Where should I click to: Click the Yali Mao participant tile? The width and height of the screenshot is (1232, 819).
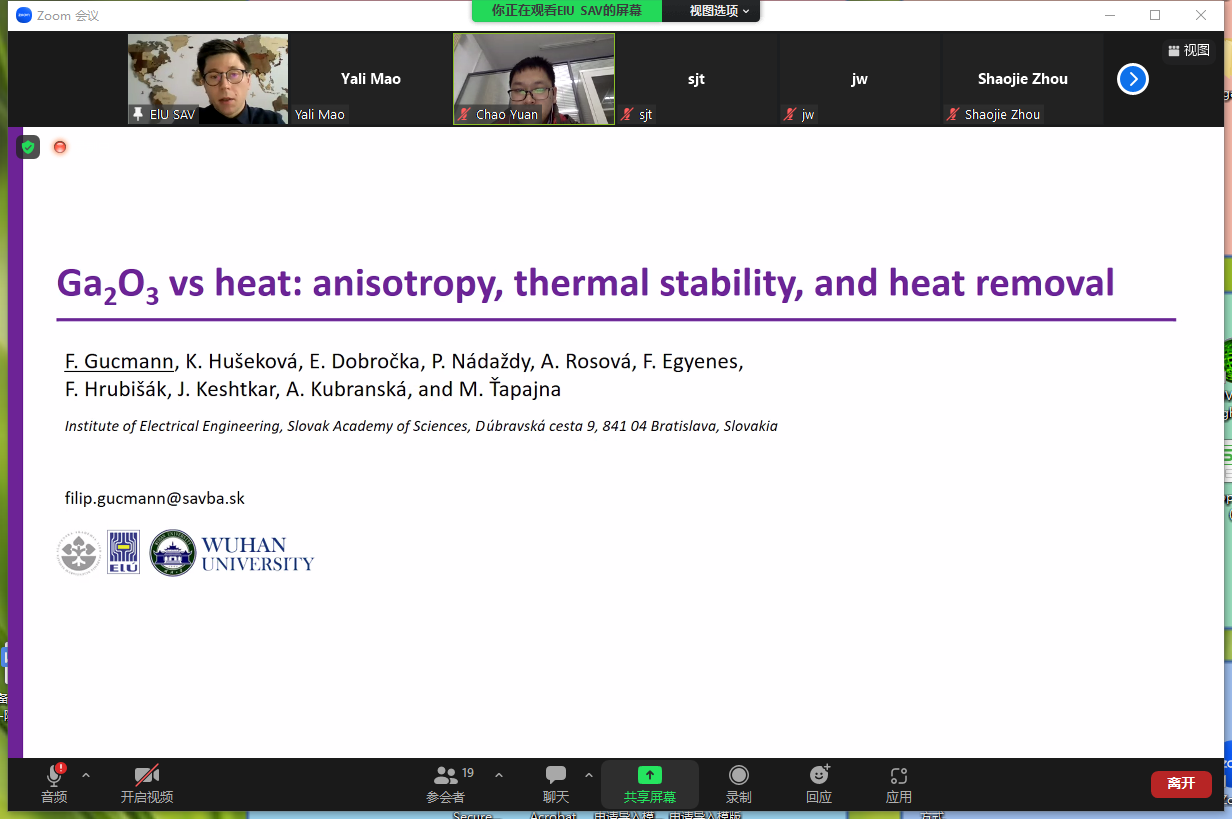pyautogui.click(x=370, y=79)
